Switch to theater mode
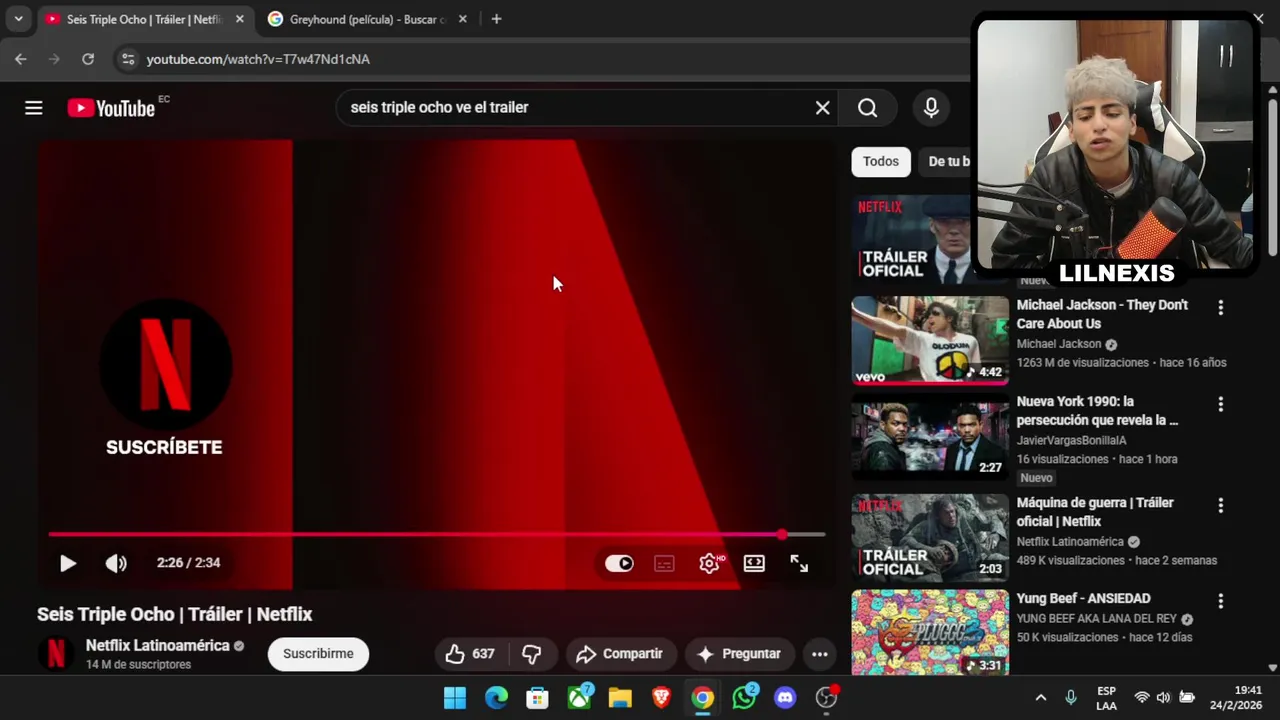The height and width of the screenshot is (720, 1280). pos(754,563)
